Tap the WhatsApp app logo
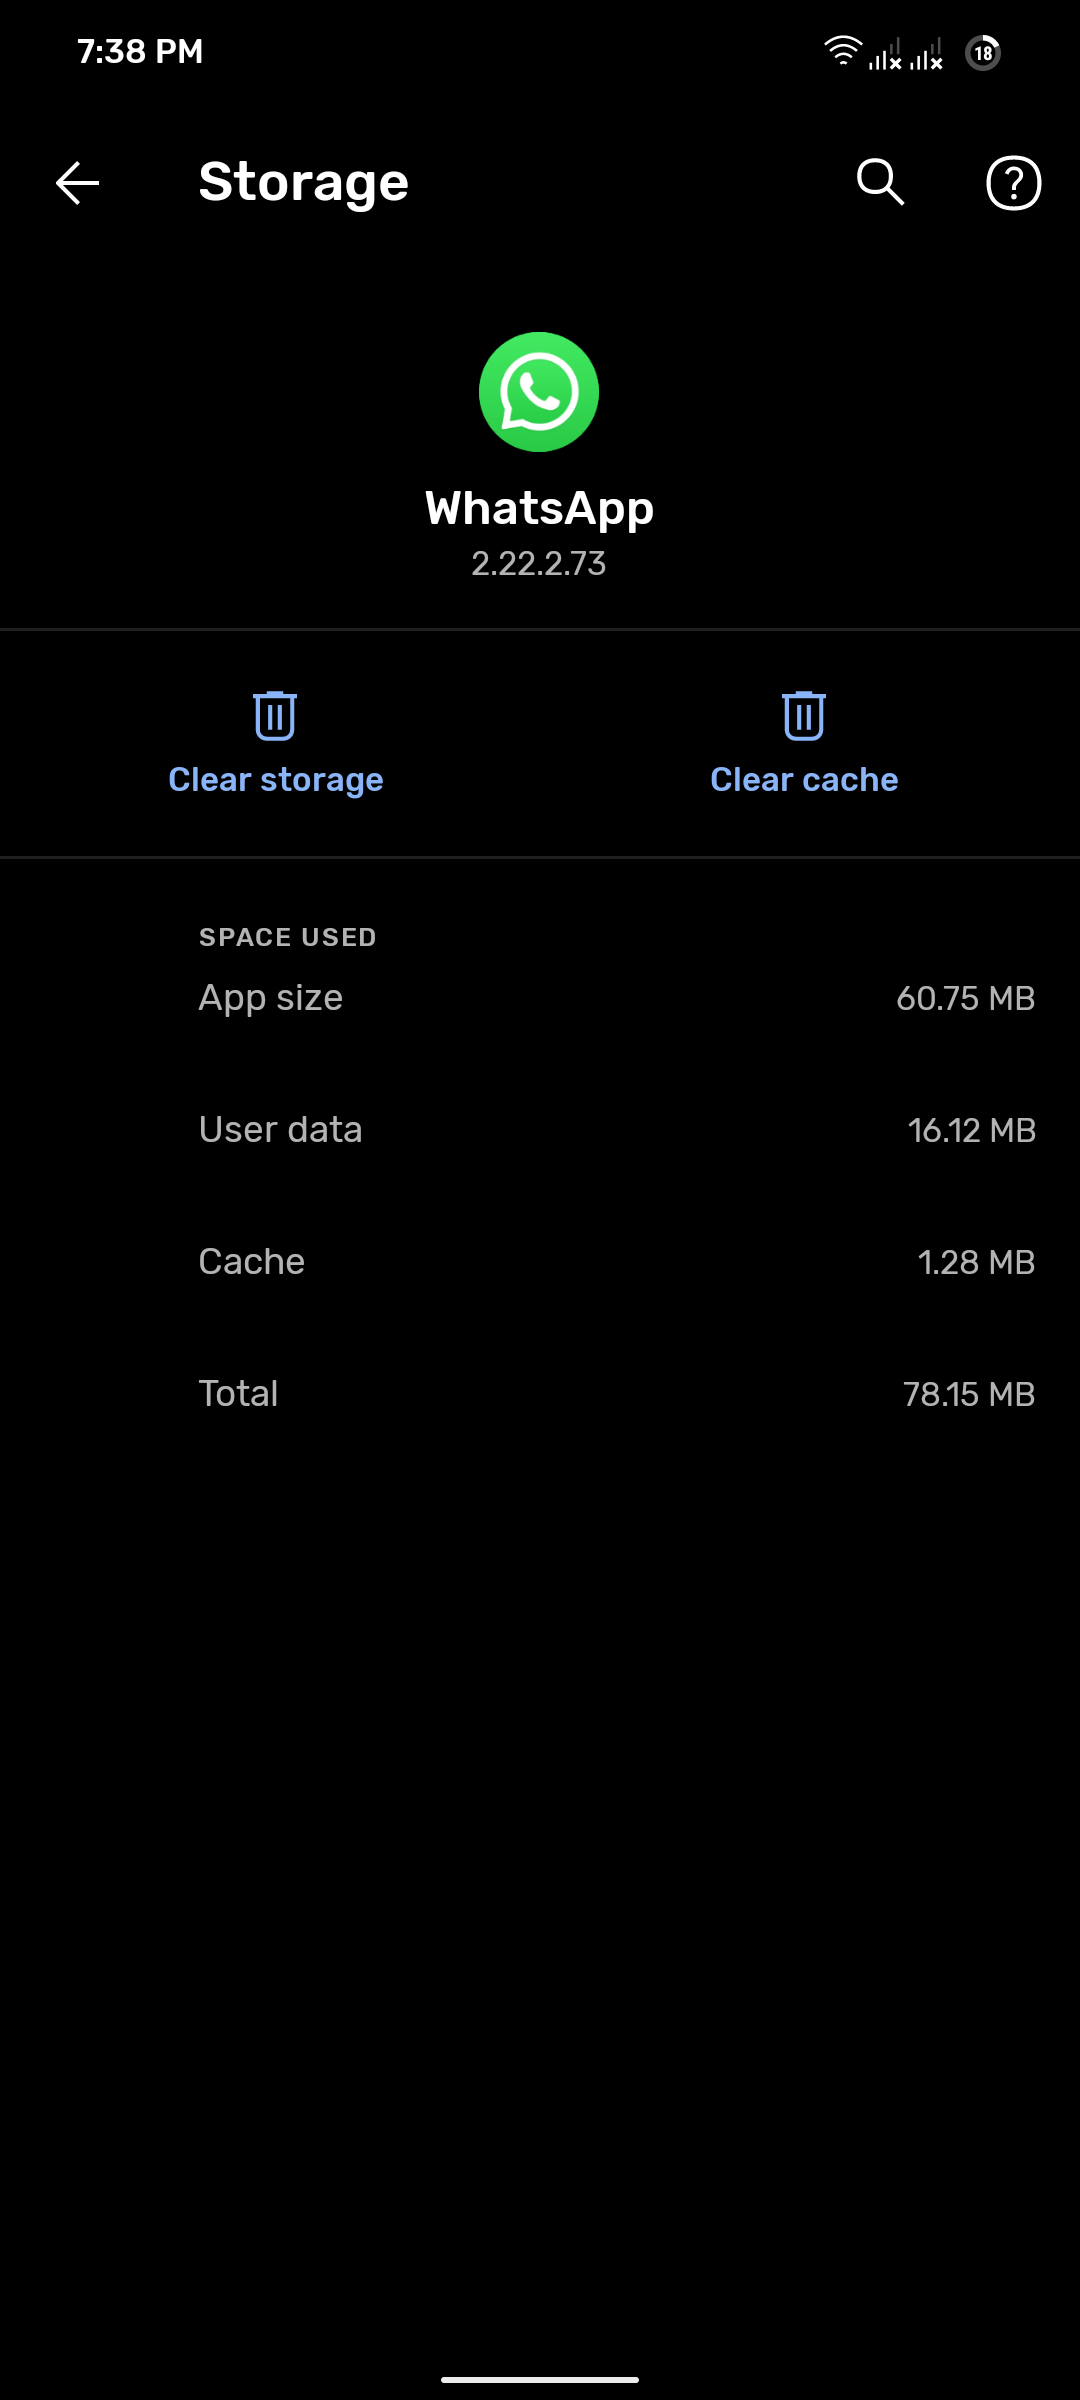The width and height of the screenshot is (1080, 2400). [x=539, y=392]
